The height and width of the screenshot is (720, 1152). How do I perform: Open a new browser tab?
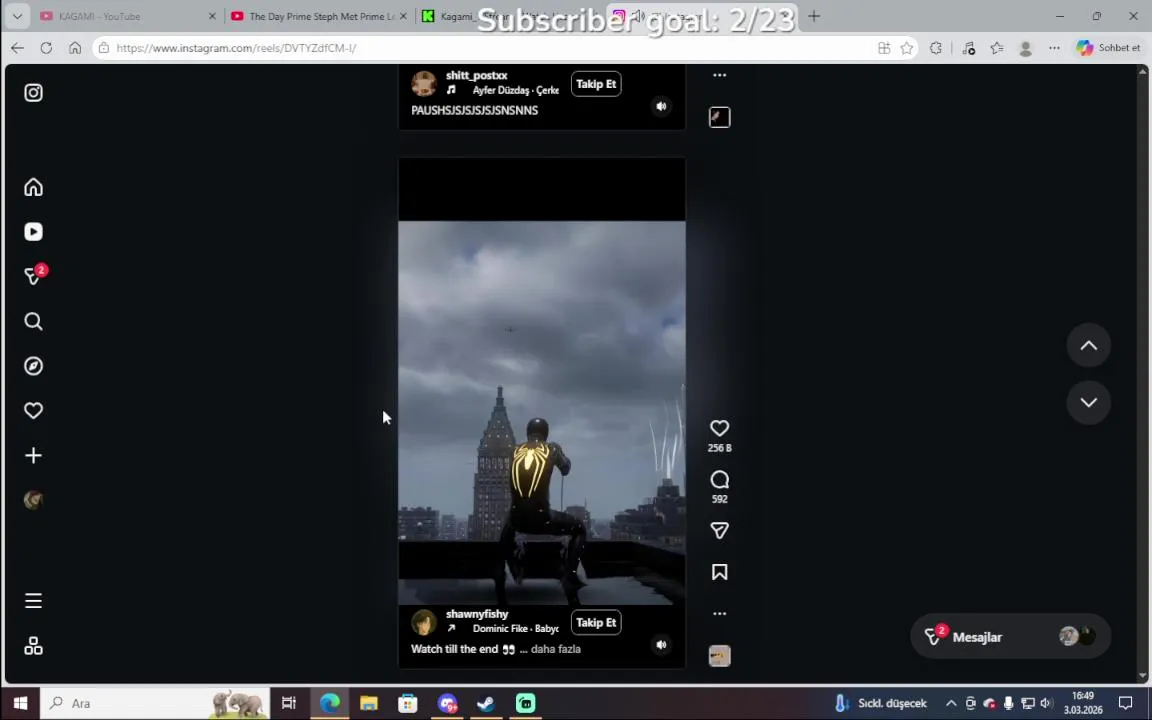click(x=813, y=16)
